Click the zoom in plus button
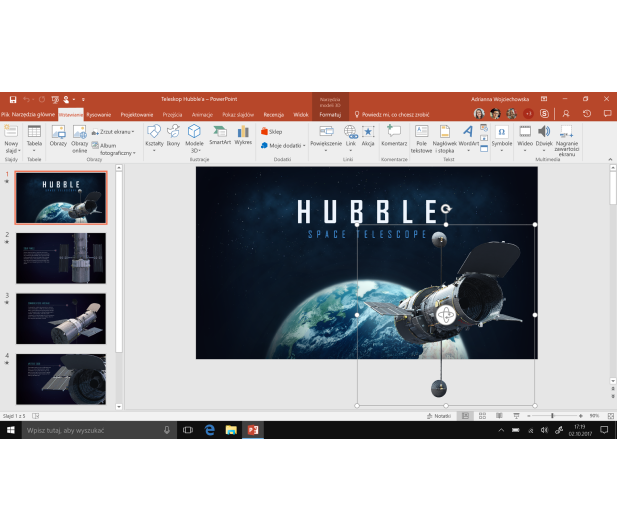This screenshot has height=530, width=617. 580,416
